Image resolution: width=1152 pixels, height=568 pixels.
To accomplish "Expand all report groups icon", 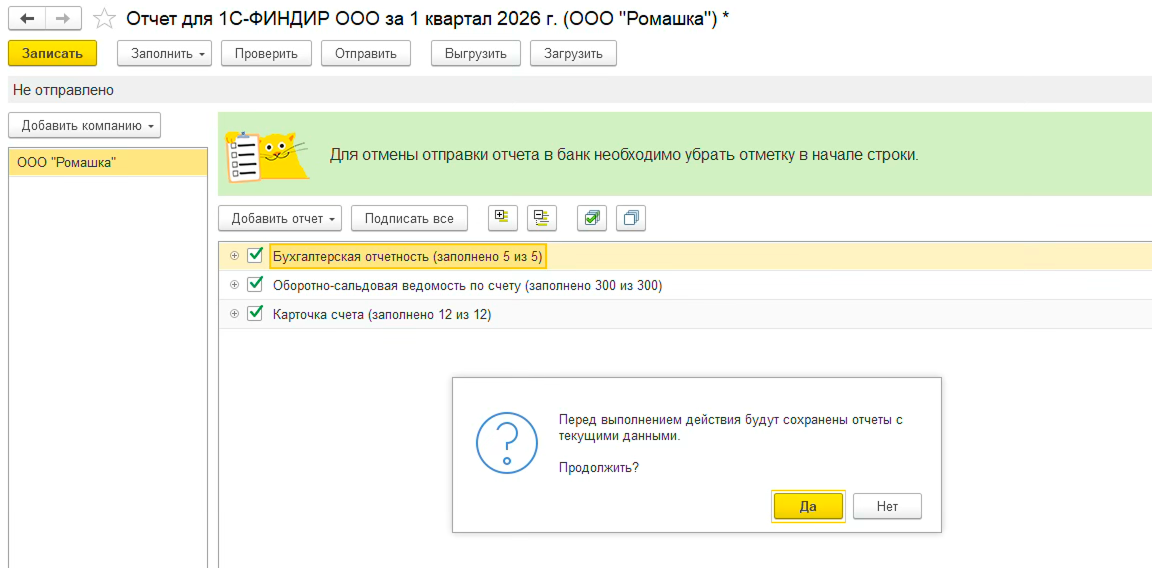I will (x=503, y=218).
